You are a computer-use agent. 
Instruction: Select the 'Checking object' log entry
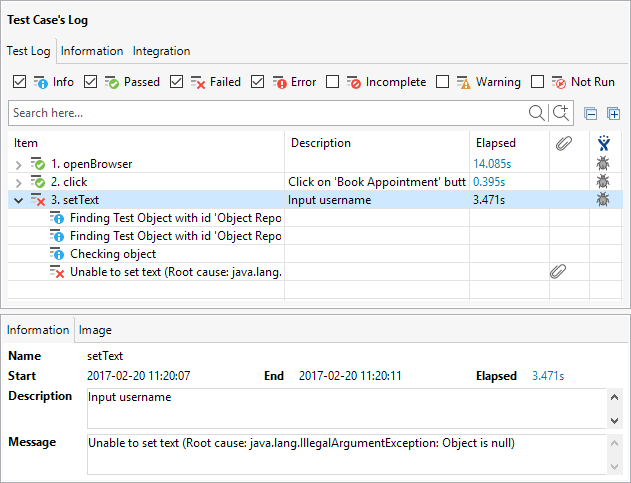[x=112, y=254]
